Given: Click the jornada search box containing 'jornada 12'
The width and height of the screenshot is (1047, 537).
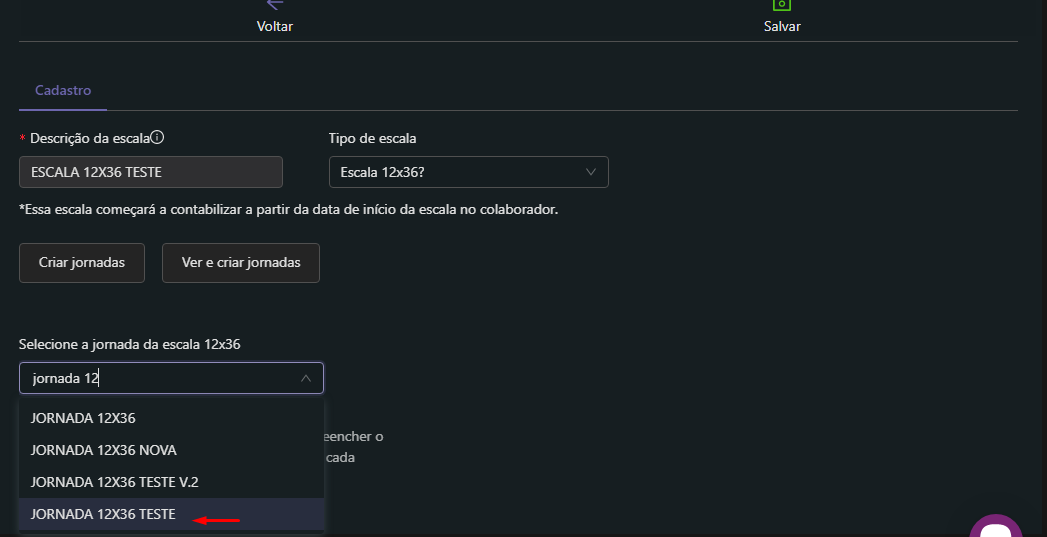Looking at the screenshot, I should [160, 378].
